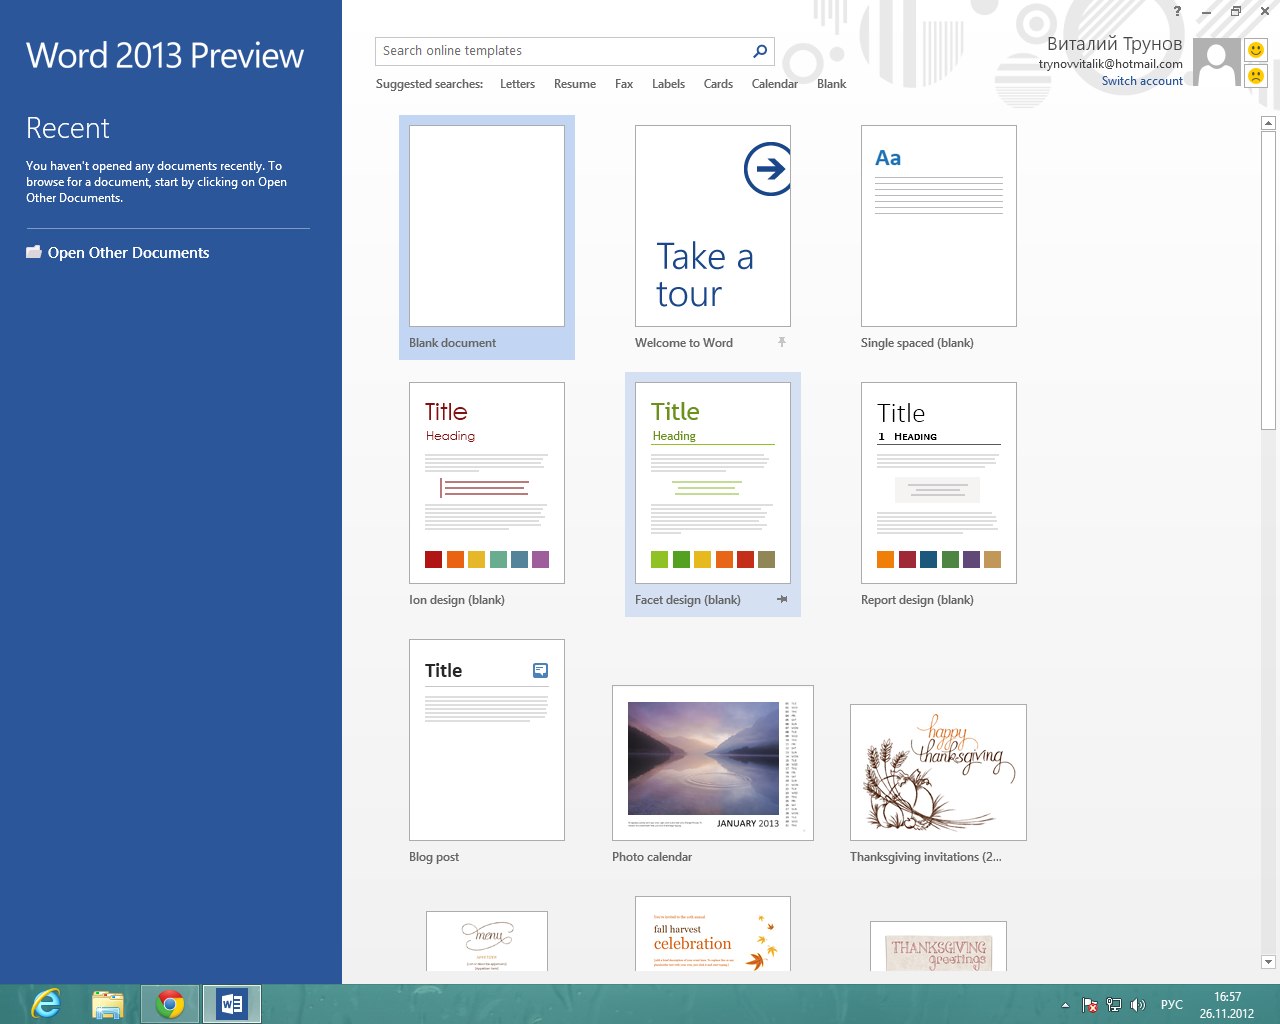Click the Word icon in the taskbar
This screenshot has width=1280, height=1024.
point(232,1003)
